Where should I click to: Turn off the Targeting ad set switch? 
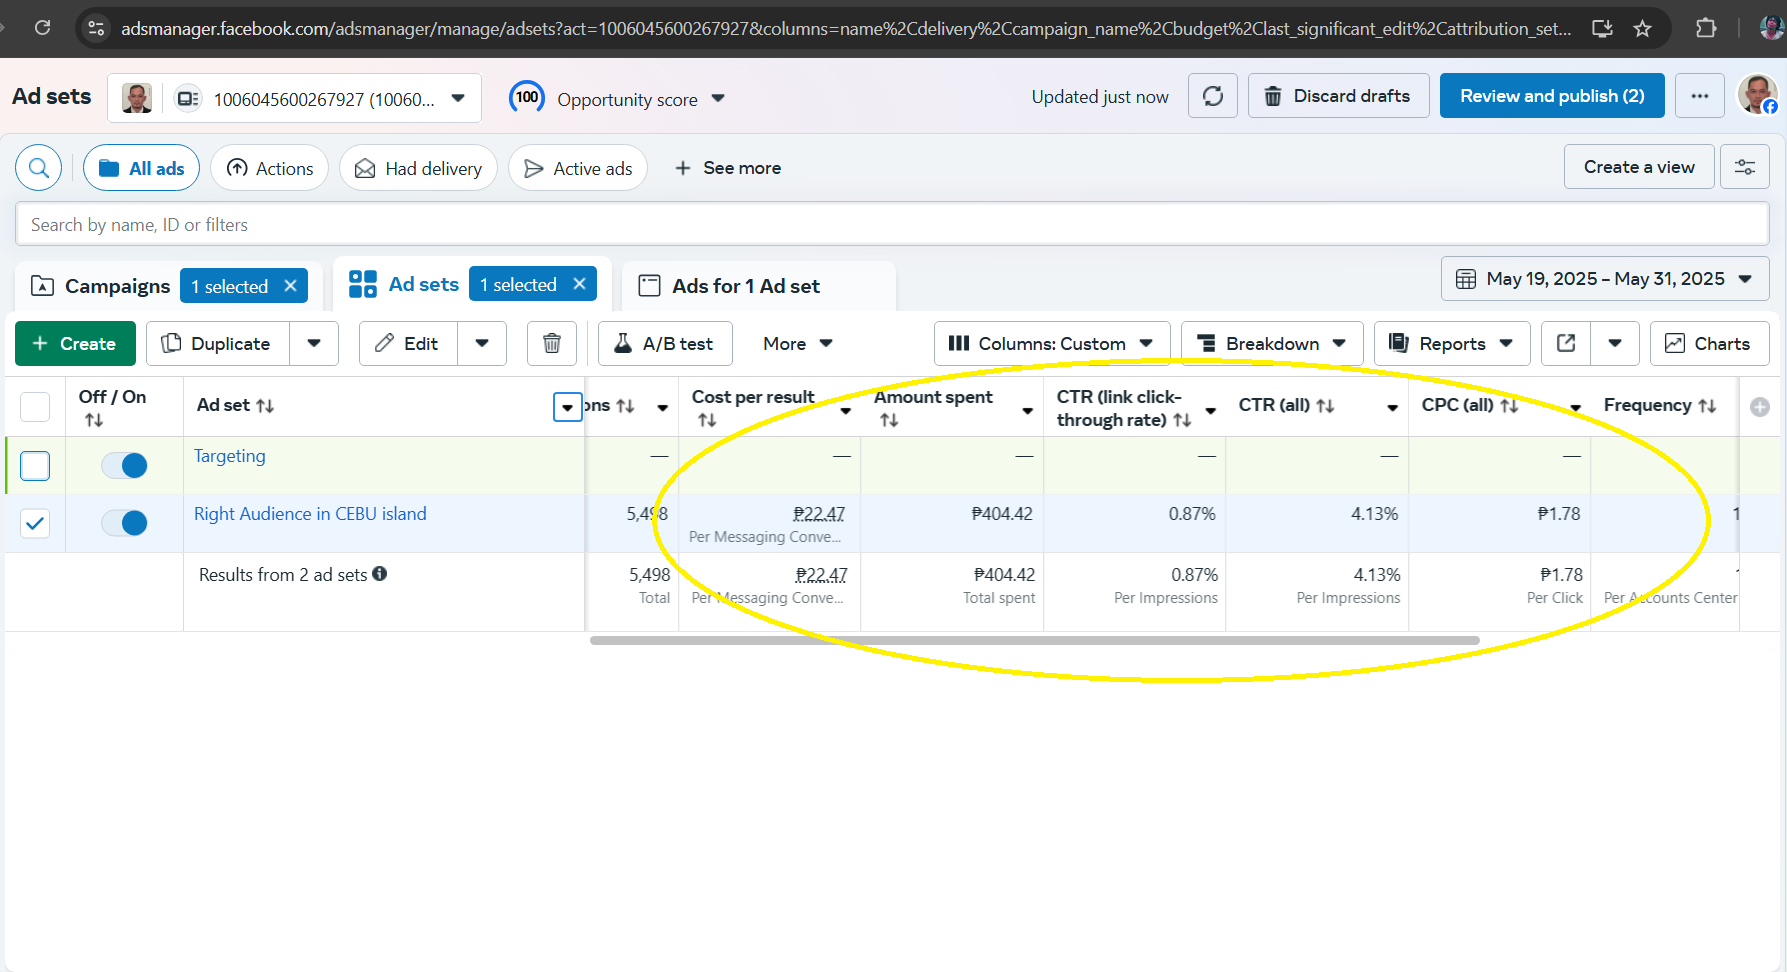point(125,465)
